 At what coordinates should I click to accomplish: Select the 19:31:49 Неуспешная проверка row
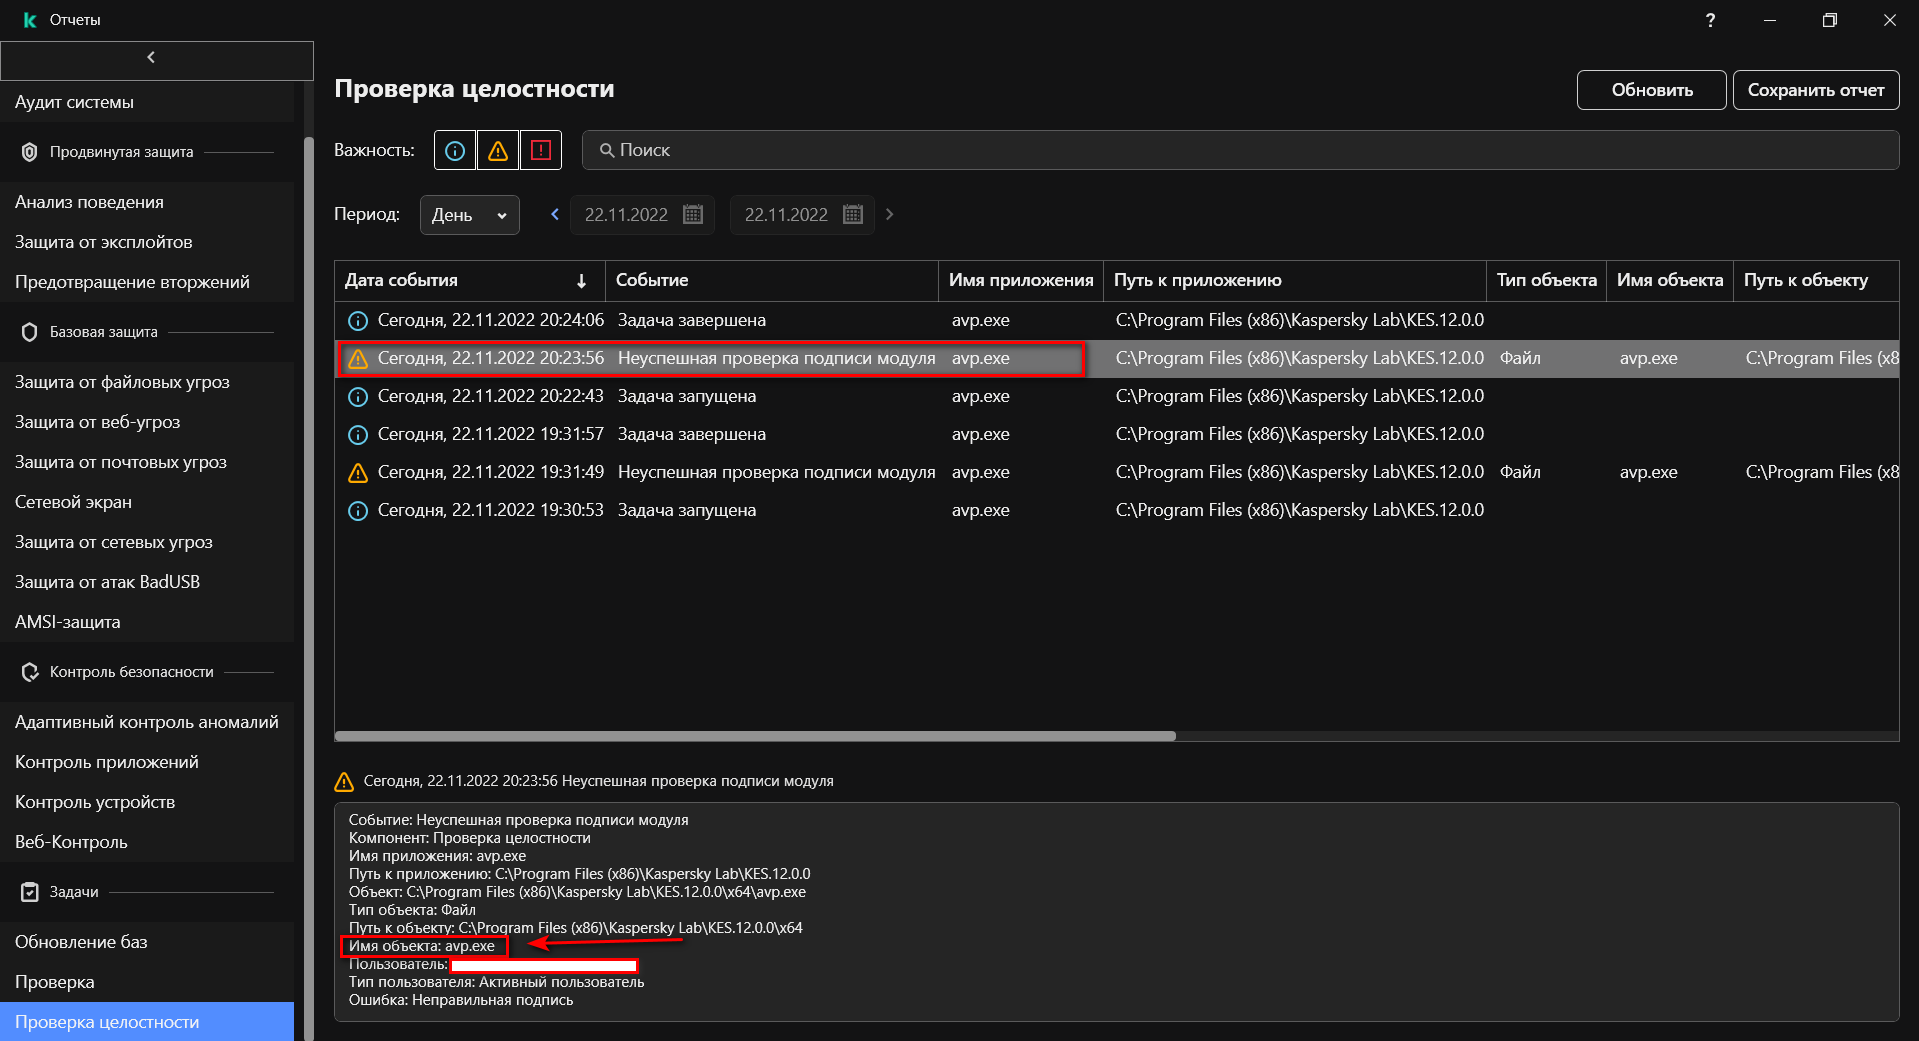(x=1116, y=472)
